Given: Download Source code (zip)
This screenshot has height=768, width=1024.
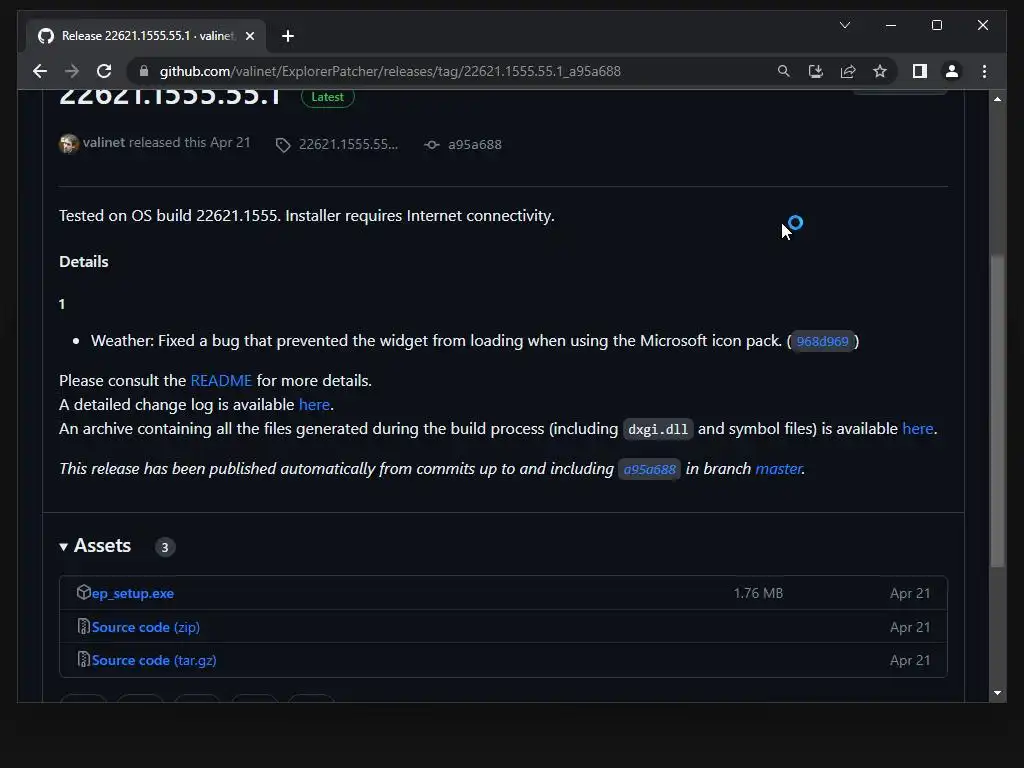Looking at the screenshot, I should point(146,627).
